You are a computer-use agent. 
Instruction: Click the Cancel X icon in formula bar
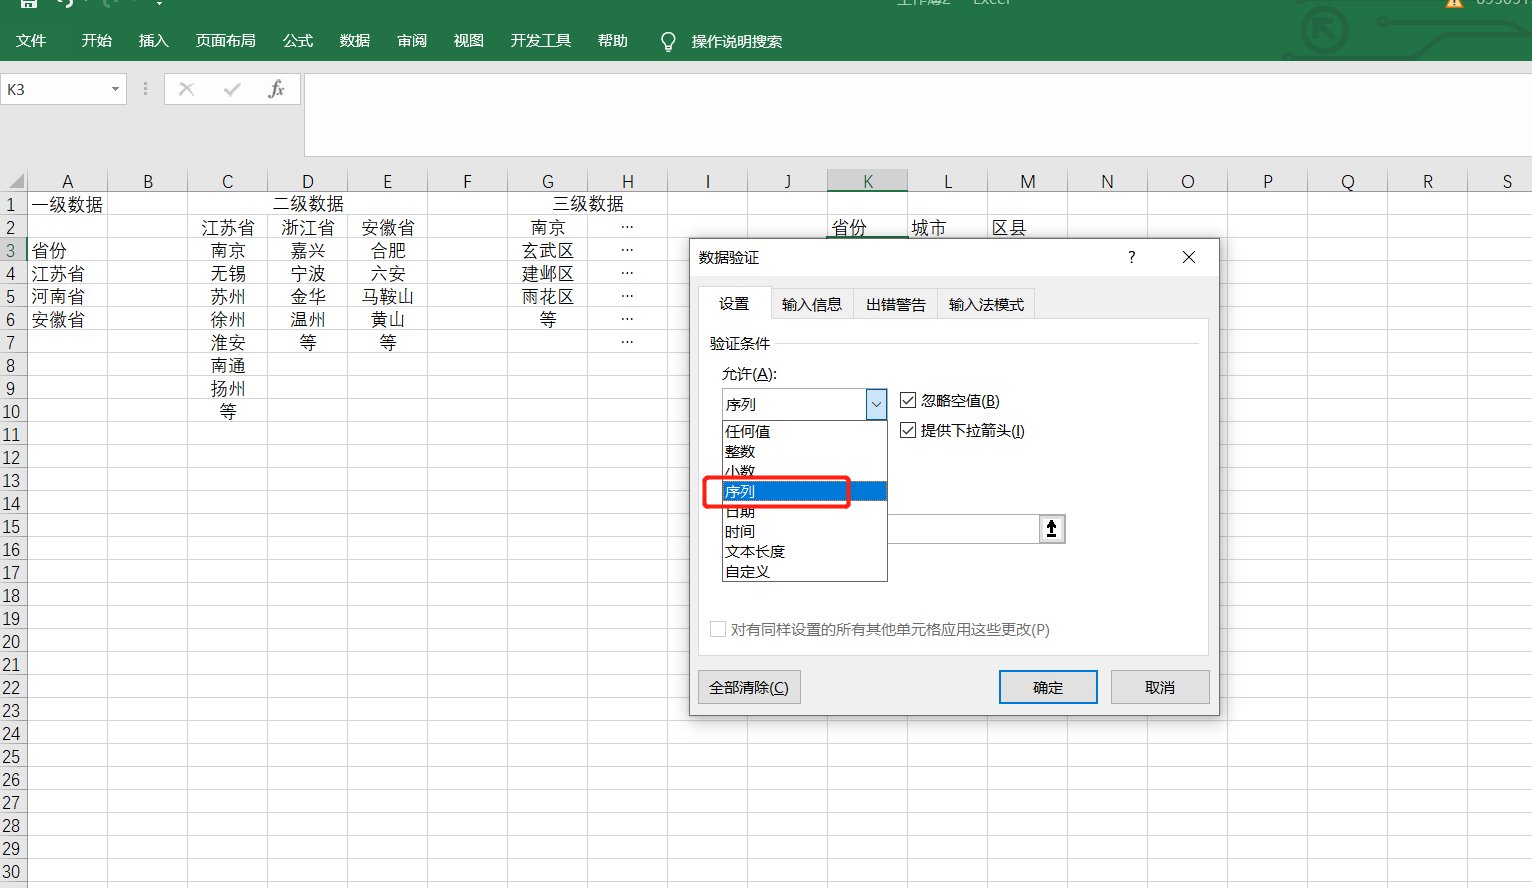click(186, 89)
